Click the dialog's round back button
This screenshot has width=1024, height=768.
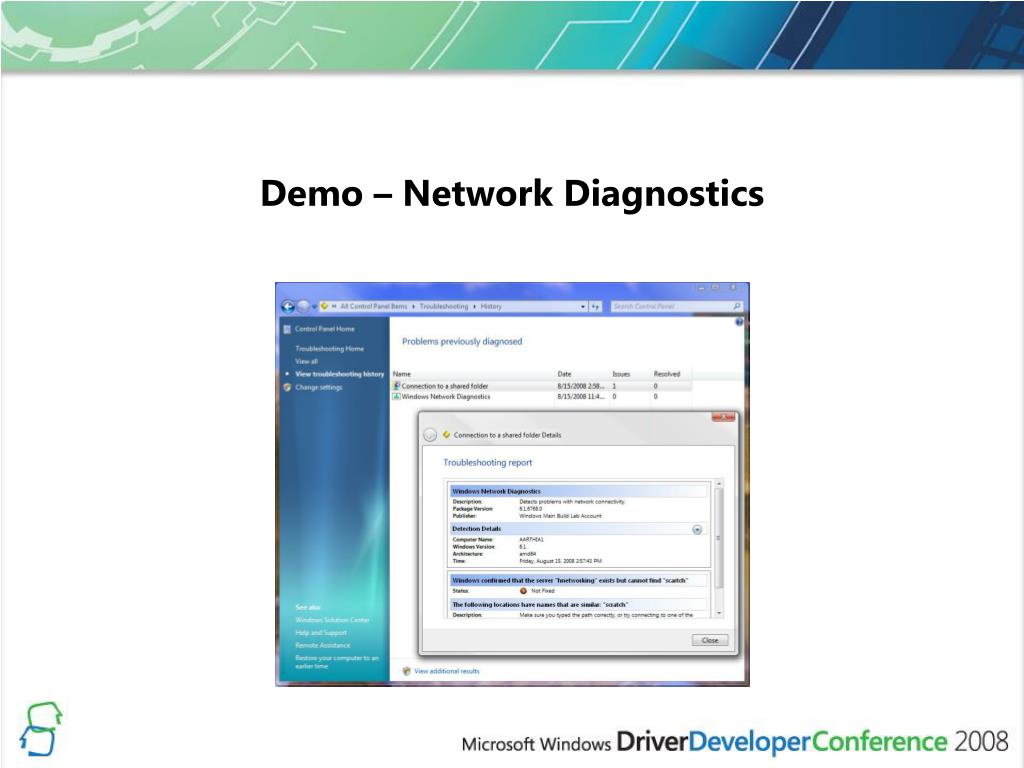pyautogui.click(x=430, y=435)
